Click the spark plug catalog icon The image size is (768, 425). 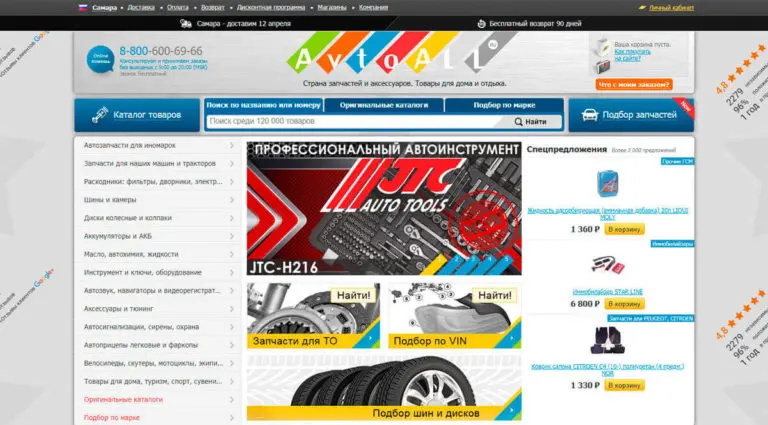click(x=100, y=115)
